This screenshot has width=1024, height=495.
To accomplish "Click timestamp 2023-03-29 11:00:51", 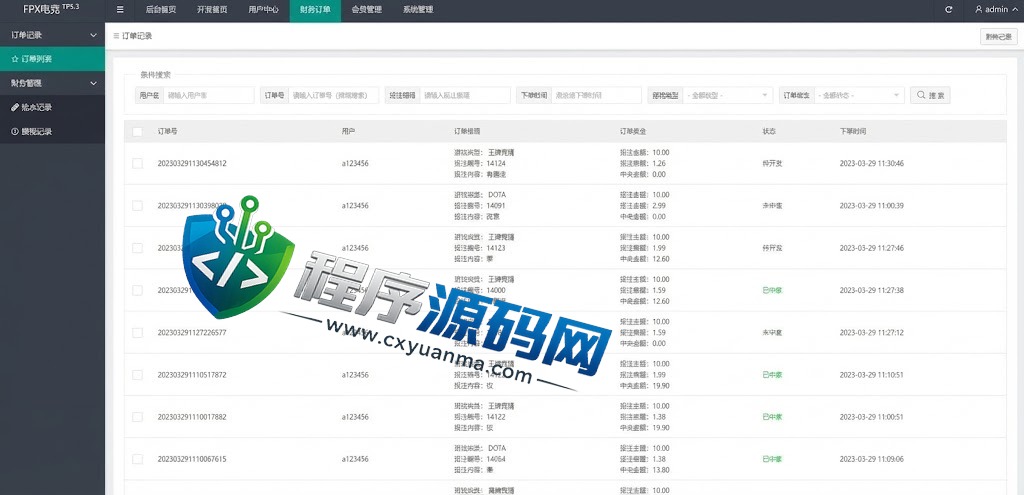I will pos(872,417).
